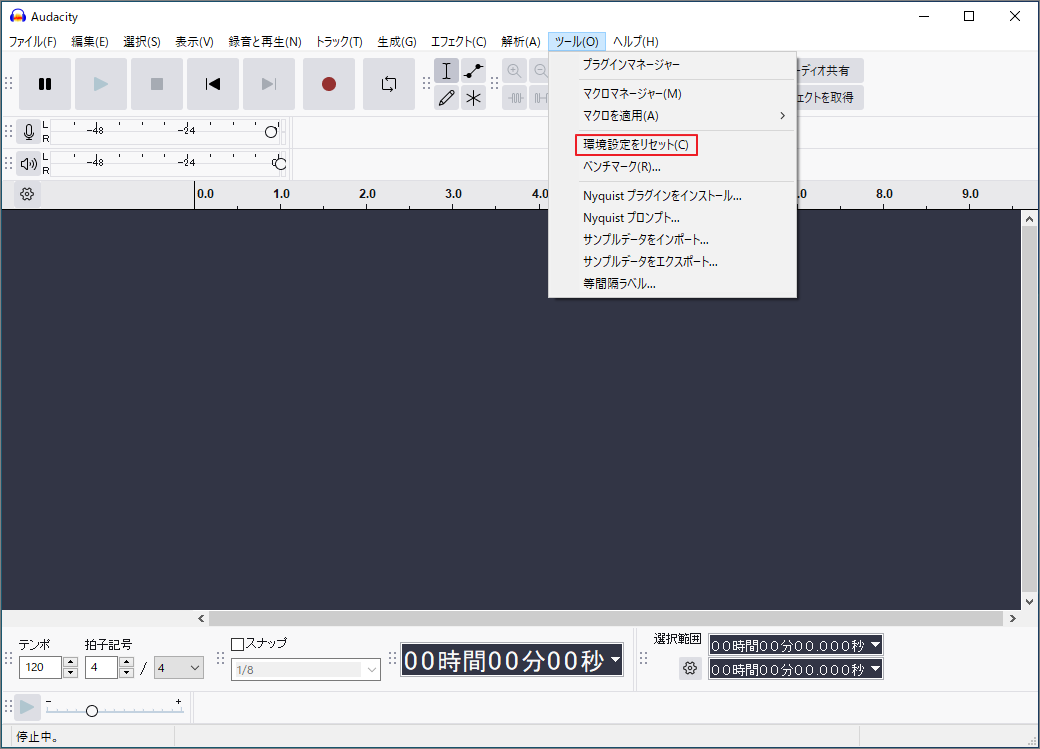The height and width of the screenshot is (749, 1040).
Task: Click the エフェクトを取得 button
Action: pyautogui.click(x=830, y=98)
